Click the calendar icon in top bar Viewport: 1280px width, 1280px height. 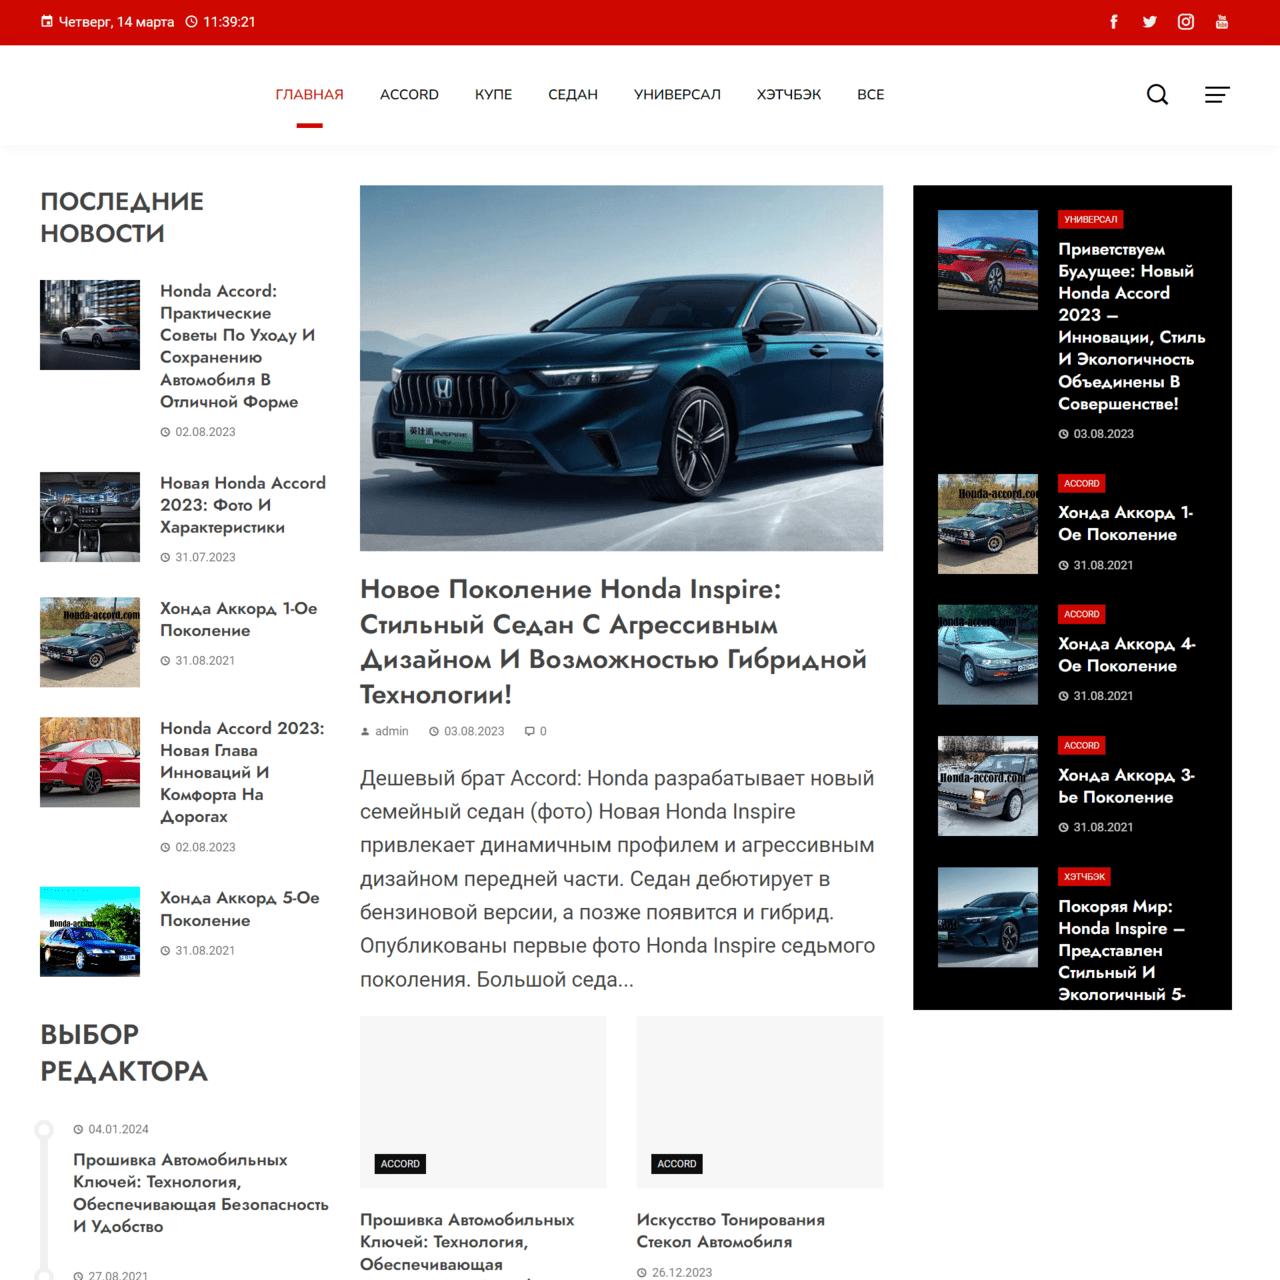coord(47,22)
